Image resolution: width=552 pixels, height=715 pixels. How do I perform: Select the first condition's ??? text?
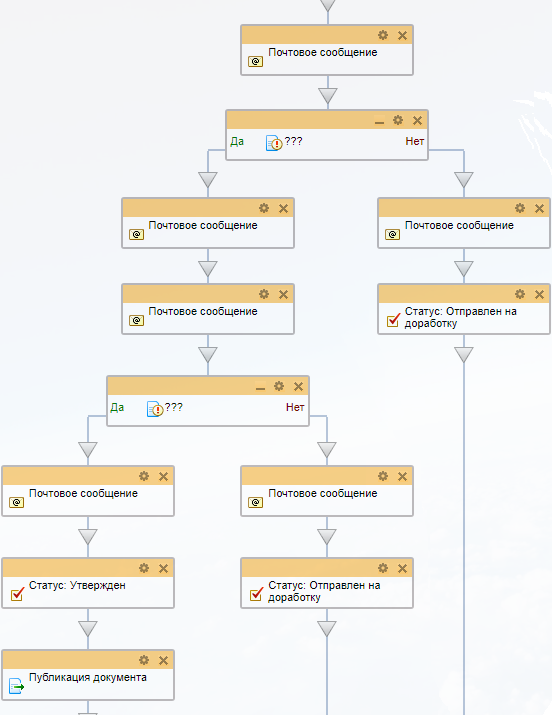(293, 141)
